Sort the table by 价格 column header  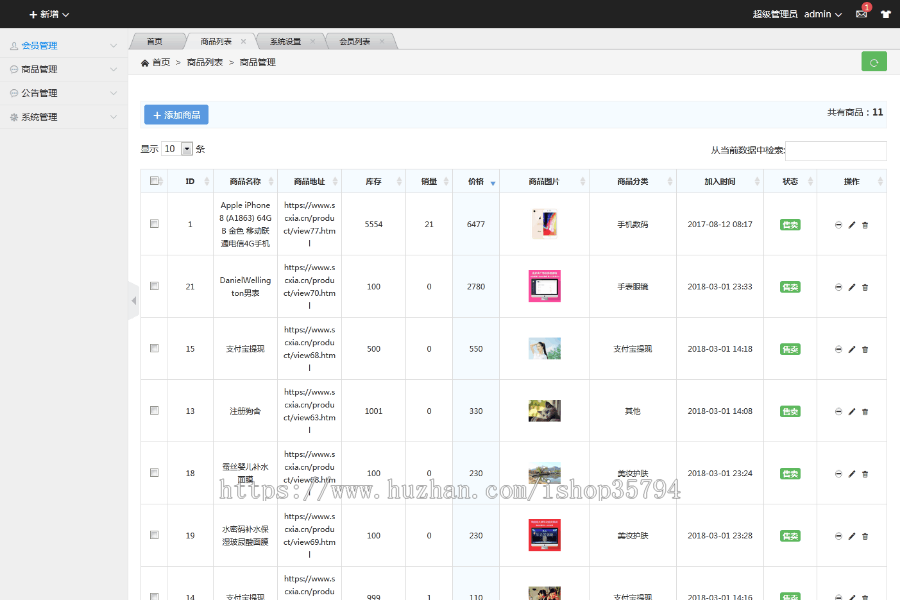475,182
